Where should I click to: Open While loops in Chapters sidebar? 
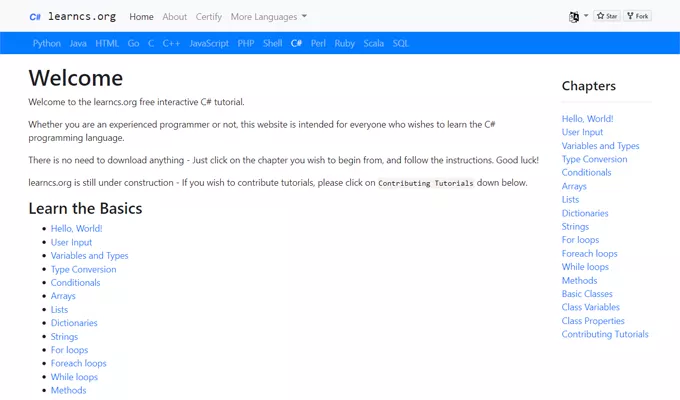point(585,267)
